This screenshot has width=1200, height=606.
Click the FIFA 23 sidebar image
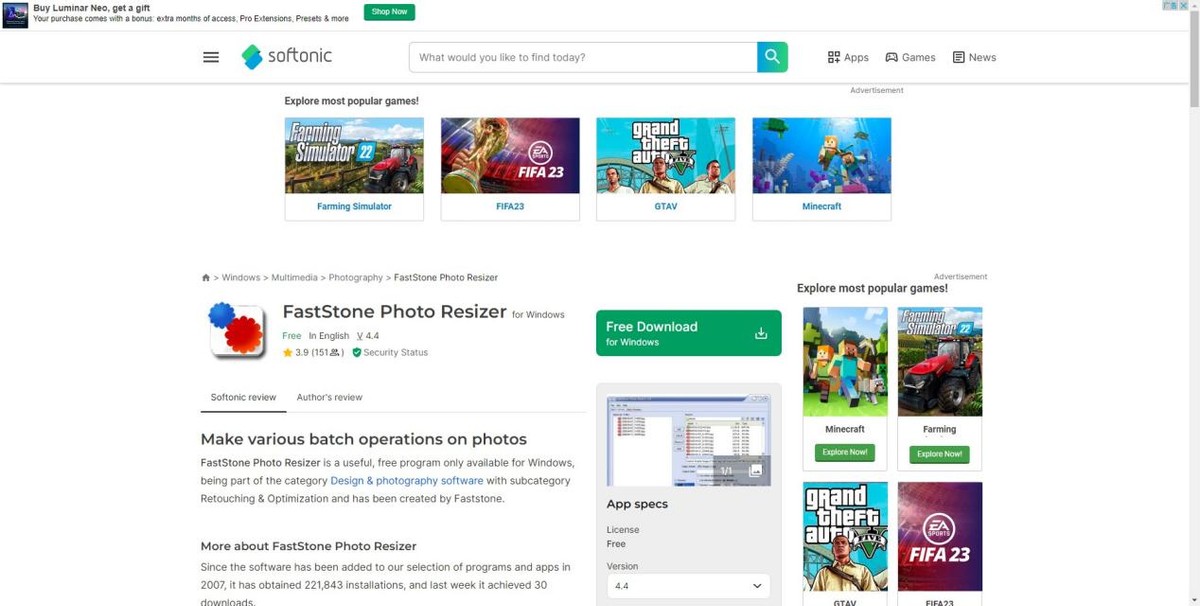[940, 536]
